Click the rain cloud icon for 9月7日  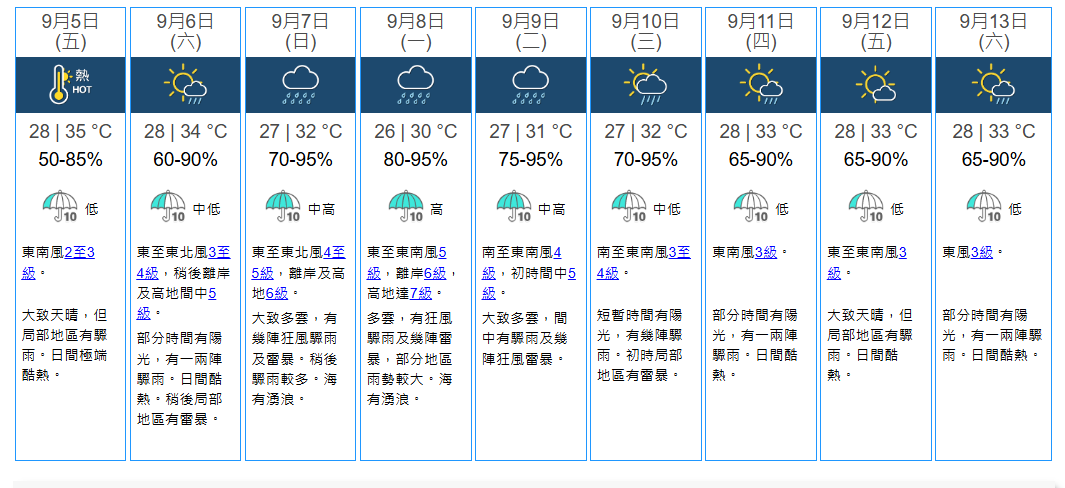(300, 85)
